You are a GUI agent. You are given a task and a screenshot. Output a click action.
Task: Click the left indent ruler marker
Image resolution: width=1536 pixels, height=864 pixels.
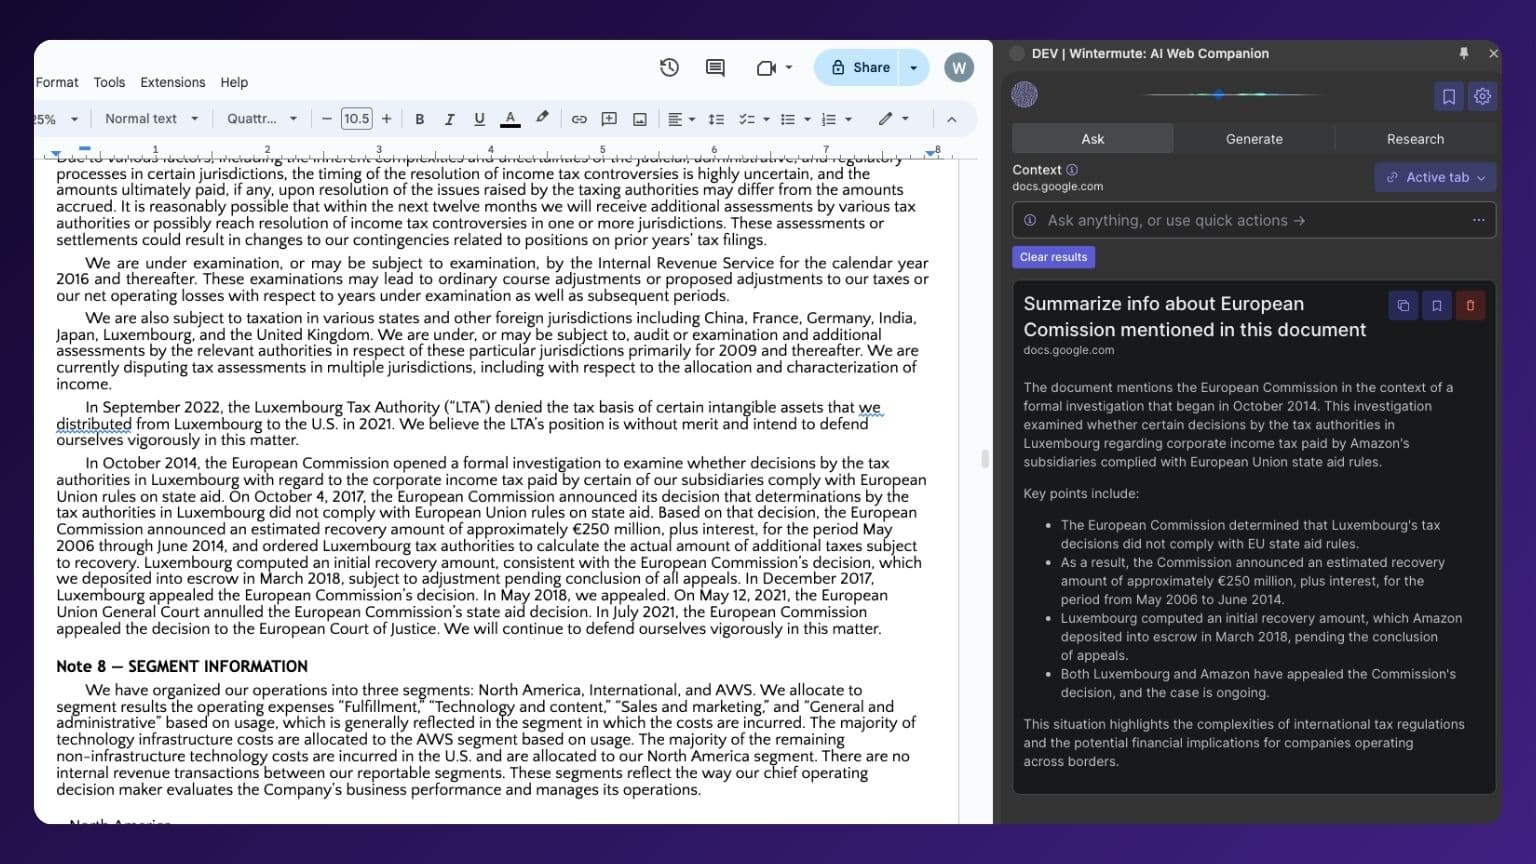[x=56, y=153]
